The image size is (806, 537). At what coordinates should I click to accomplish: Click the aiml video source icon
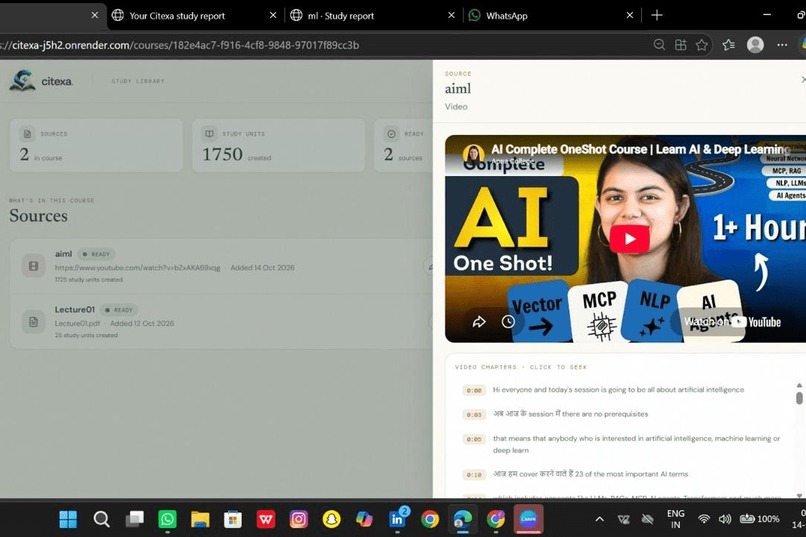[x=33, y=266]
